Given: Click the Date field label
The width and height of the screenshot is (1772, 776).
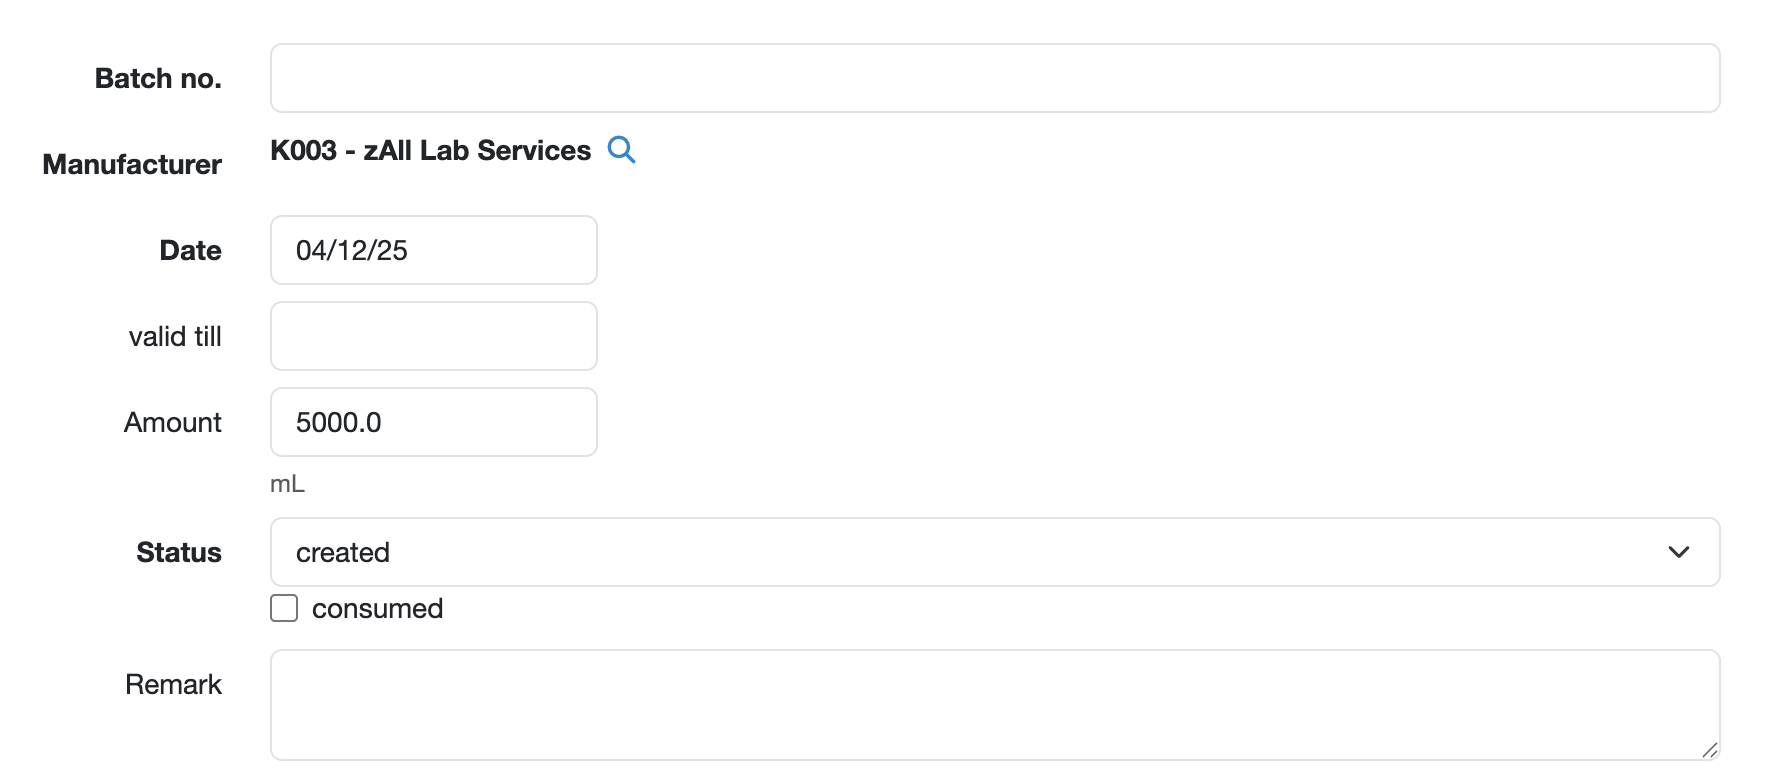Looking at the screenshot, I should 190,250.
